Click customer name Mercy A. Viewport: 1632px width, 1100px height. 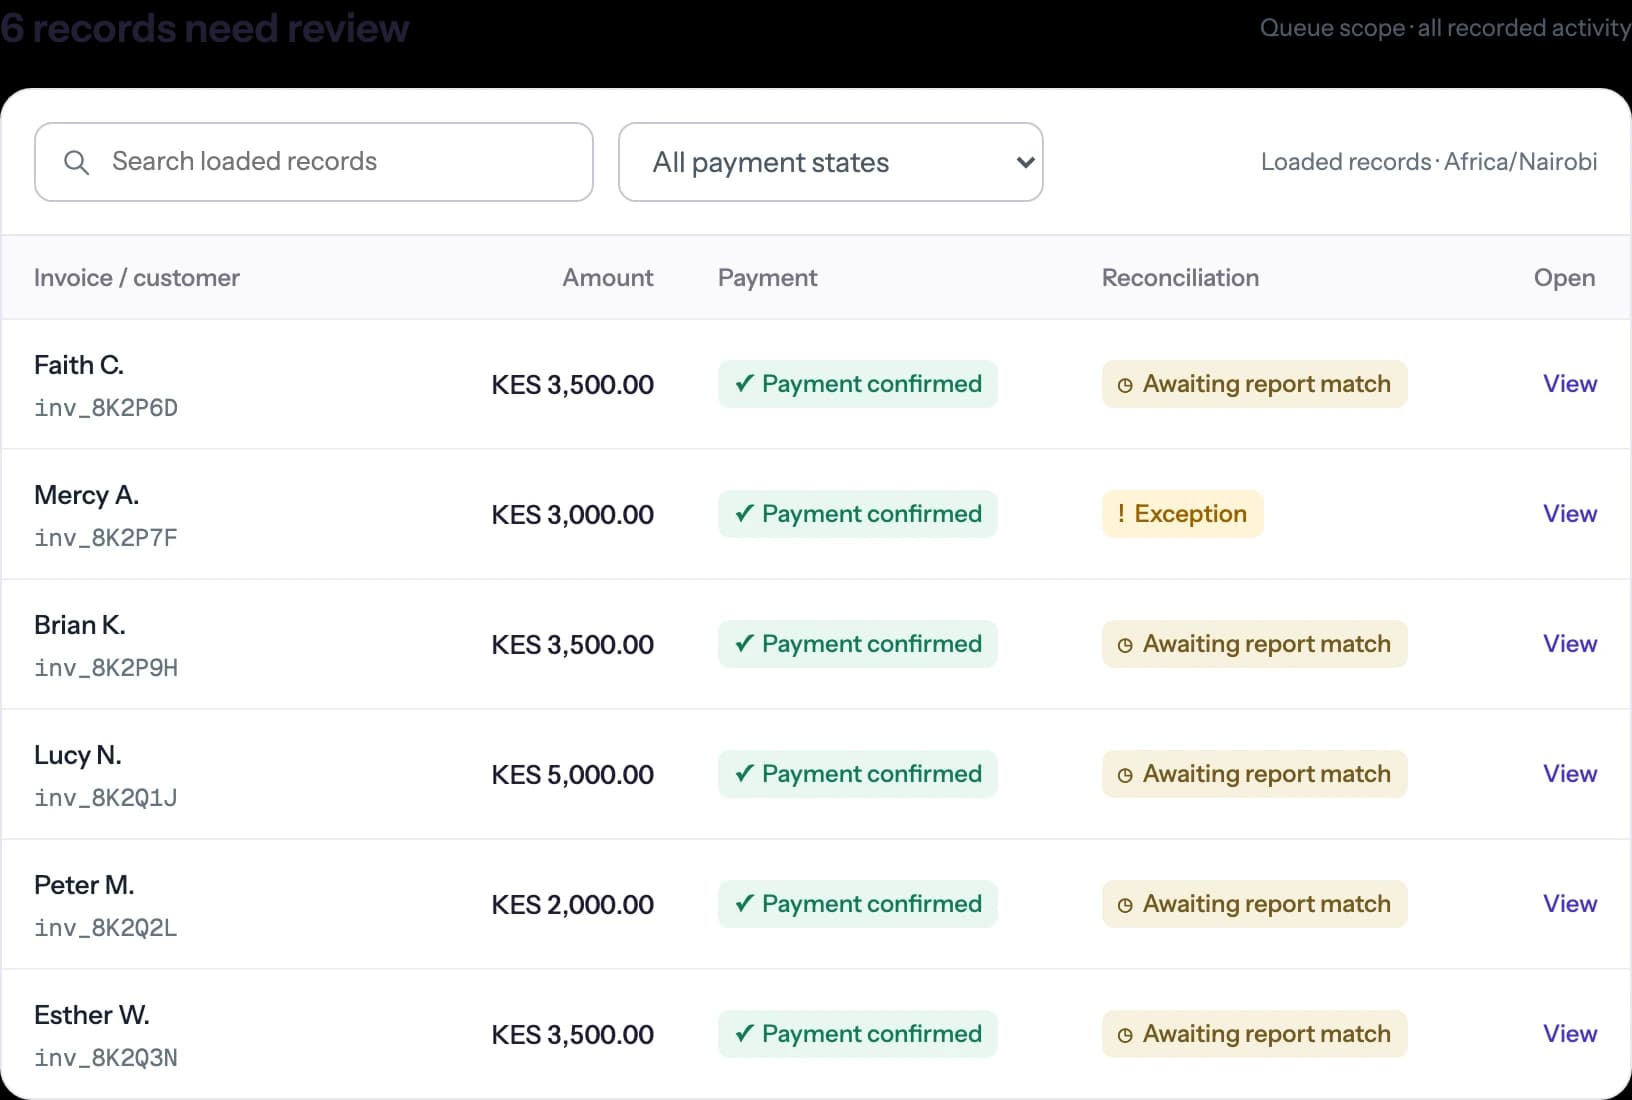coord(87,495)
